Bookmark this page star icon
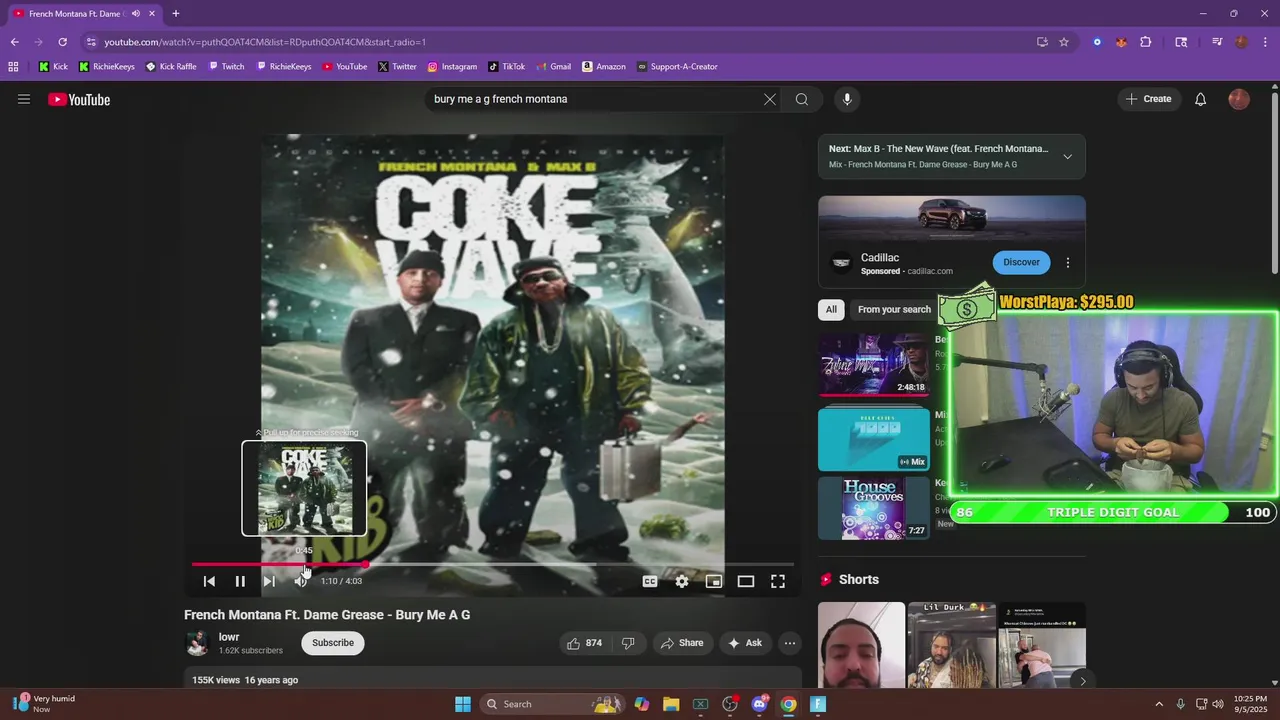1280x720 pixels. tap(1064, 42)
